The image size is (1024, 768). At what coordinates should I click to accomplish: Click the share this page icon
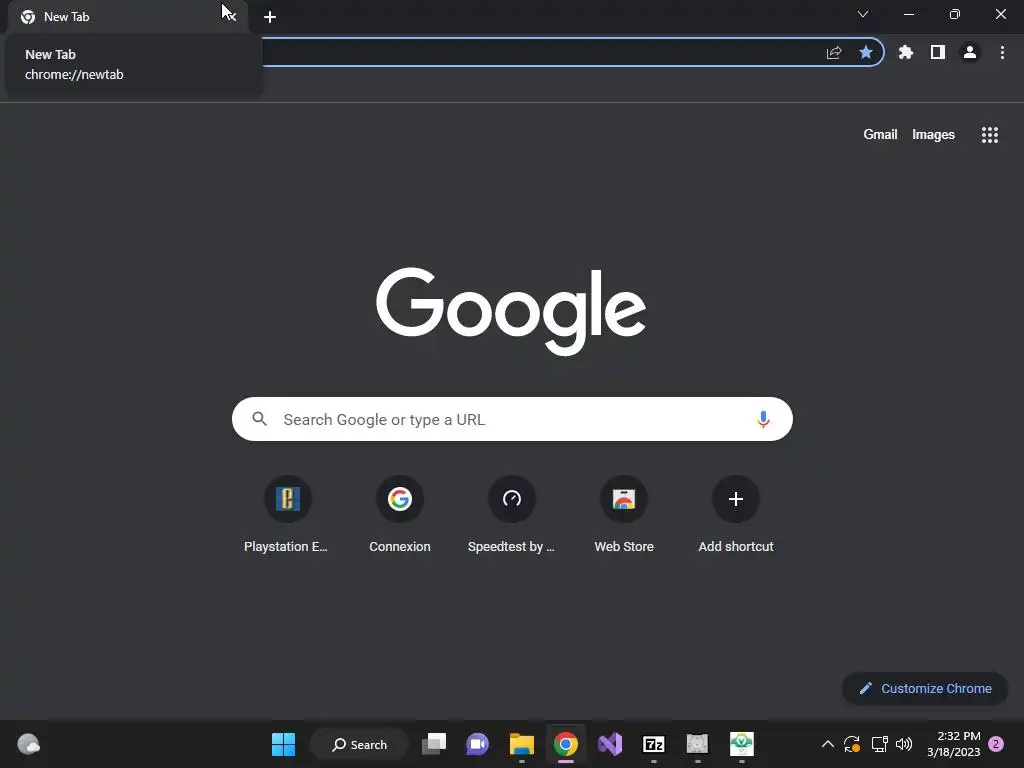click(834, 52)
